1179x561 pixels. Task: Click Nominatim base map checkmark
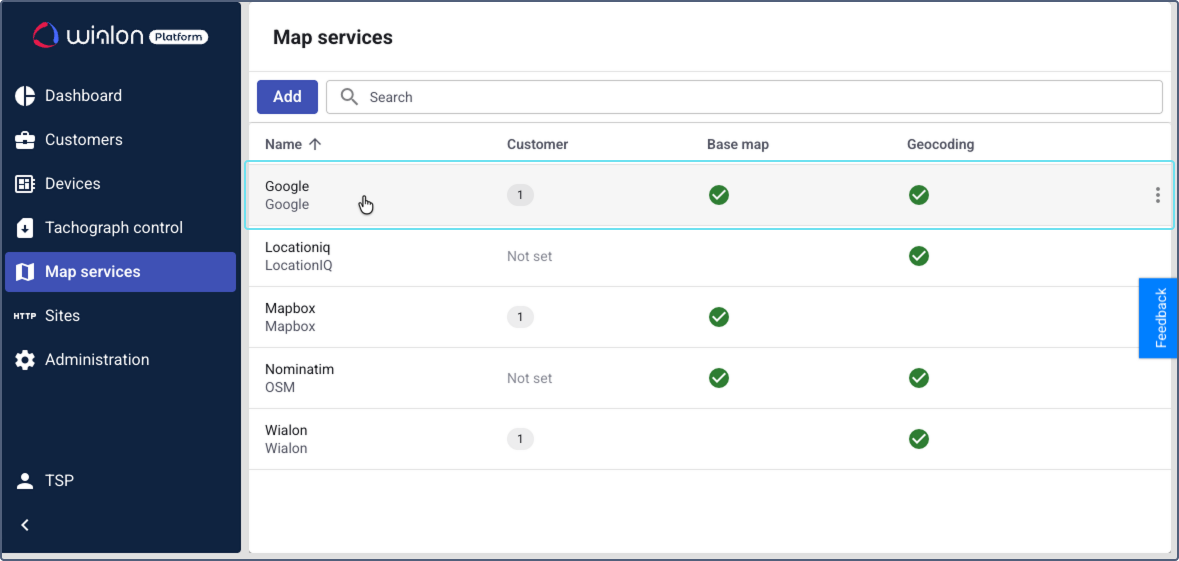(719, 378)
